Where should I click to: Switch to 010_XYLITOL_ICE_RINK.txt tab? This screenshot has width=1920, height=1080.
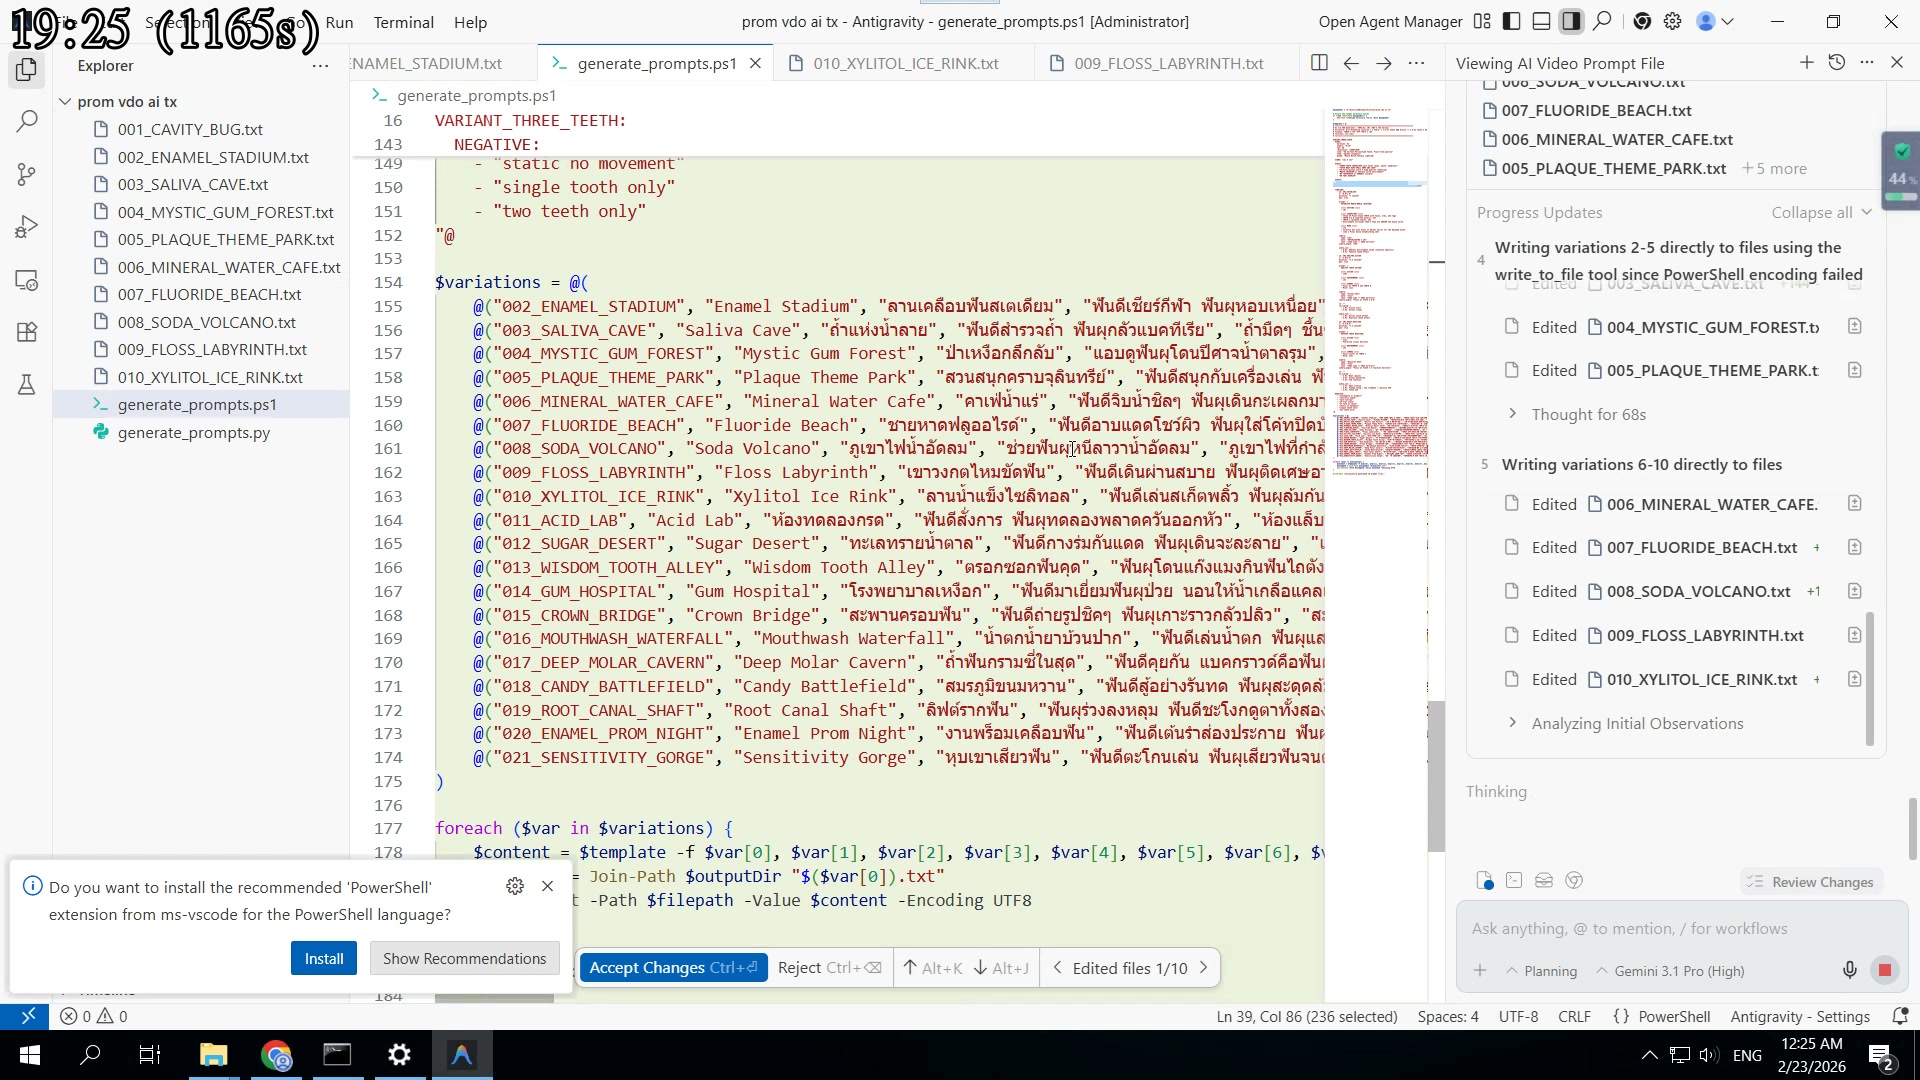905,63
